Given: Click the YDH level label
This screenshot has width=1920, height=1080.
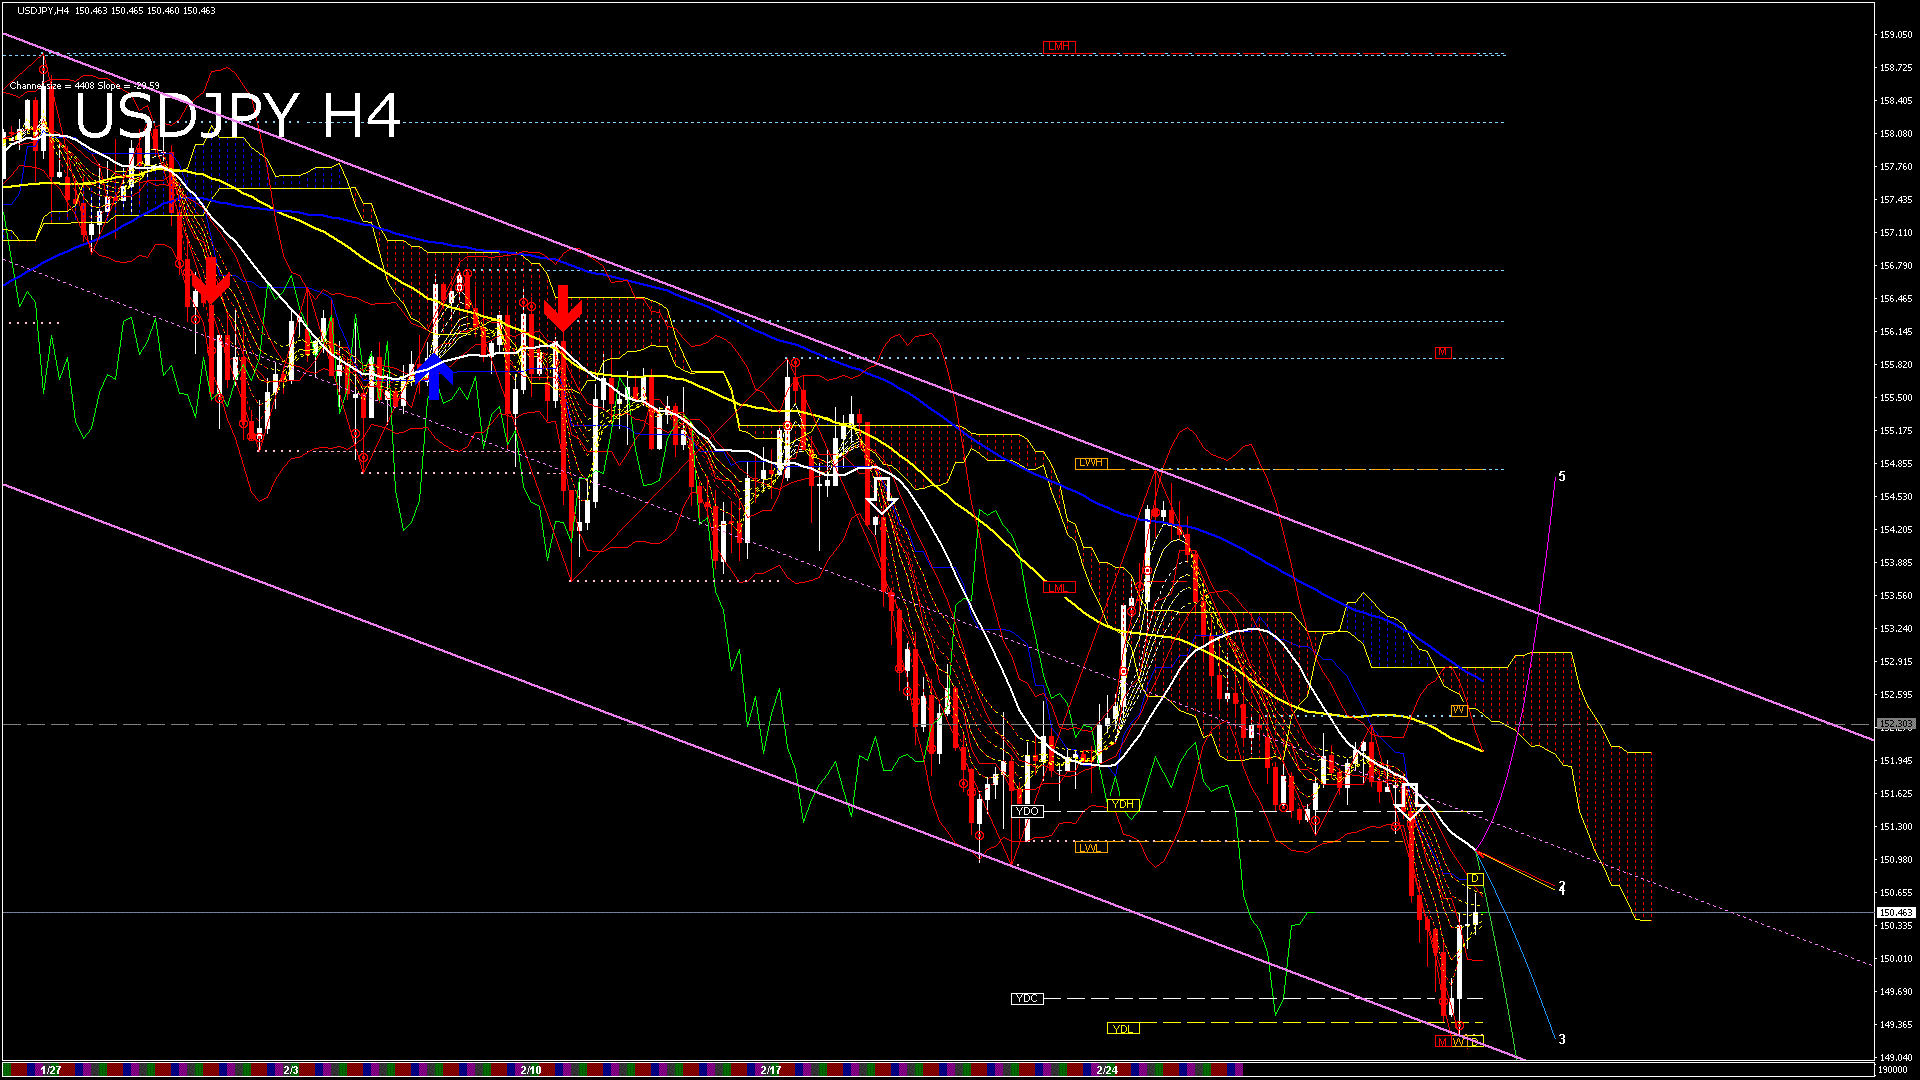Looking at the screenshot, I should coord(1123,804).
